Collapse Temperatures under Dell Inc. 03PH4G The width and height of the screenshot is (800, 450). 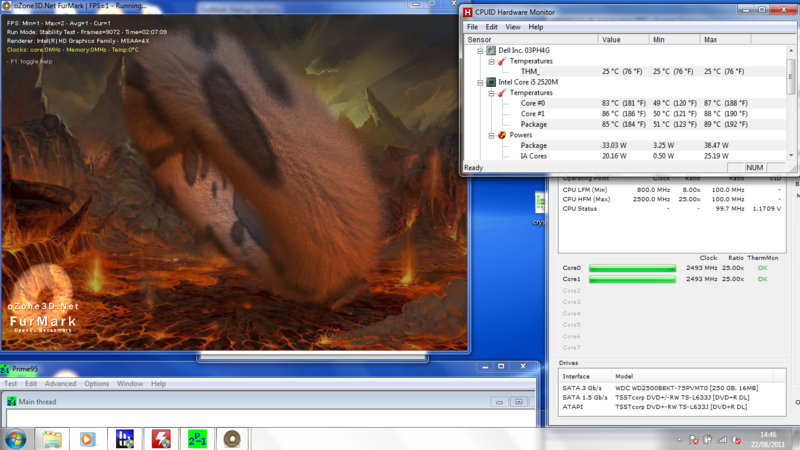(x=491, y=61)
